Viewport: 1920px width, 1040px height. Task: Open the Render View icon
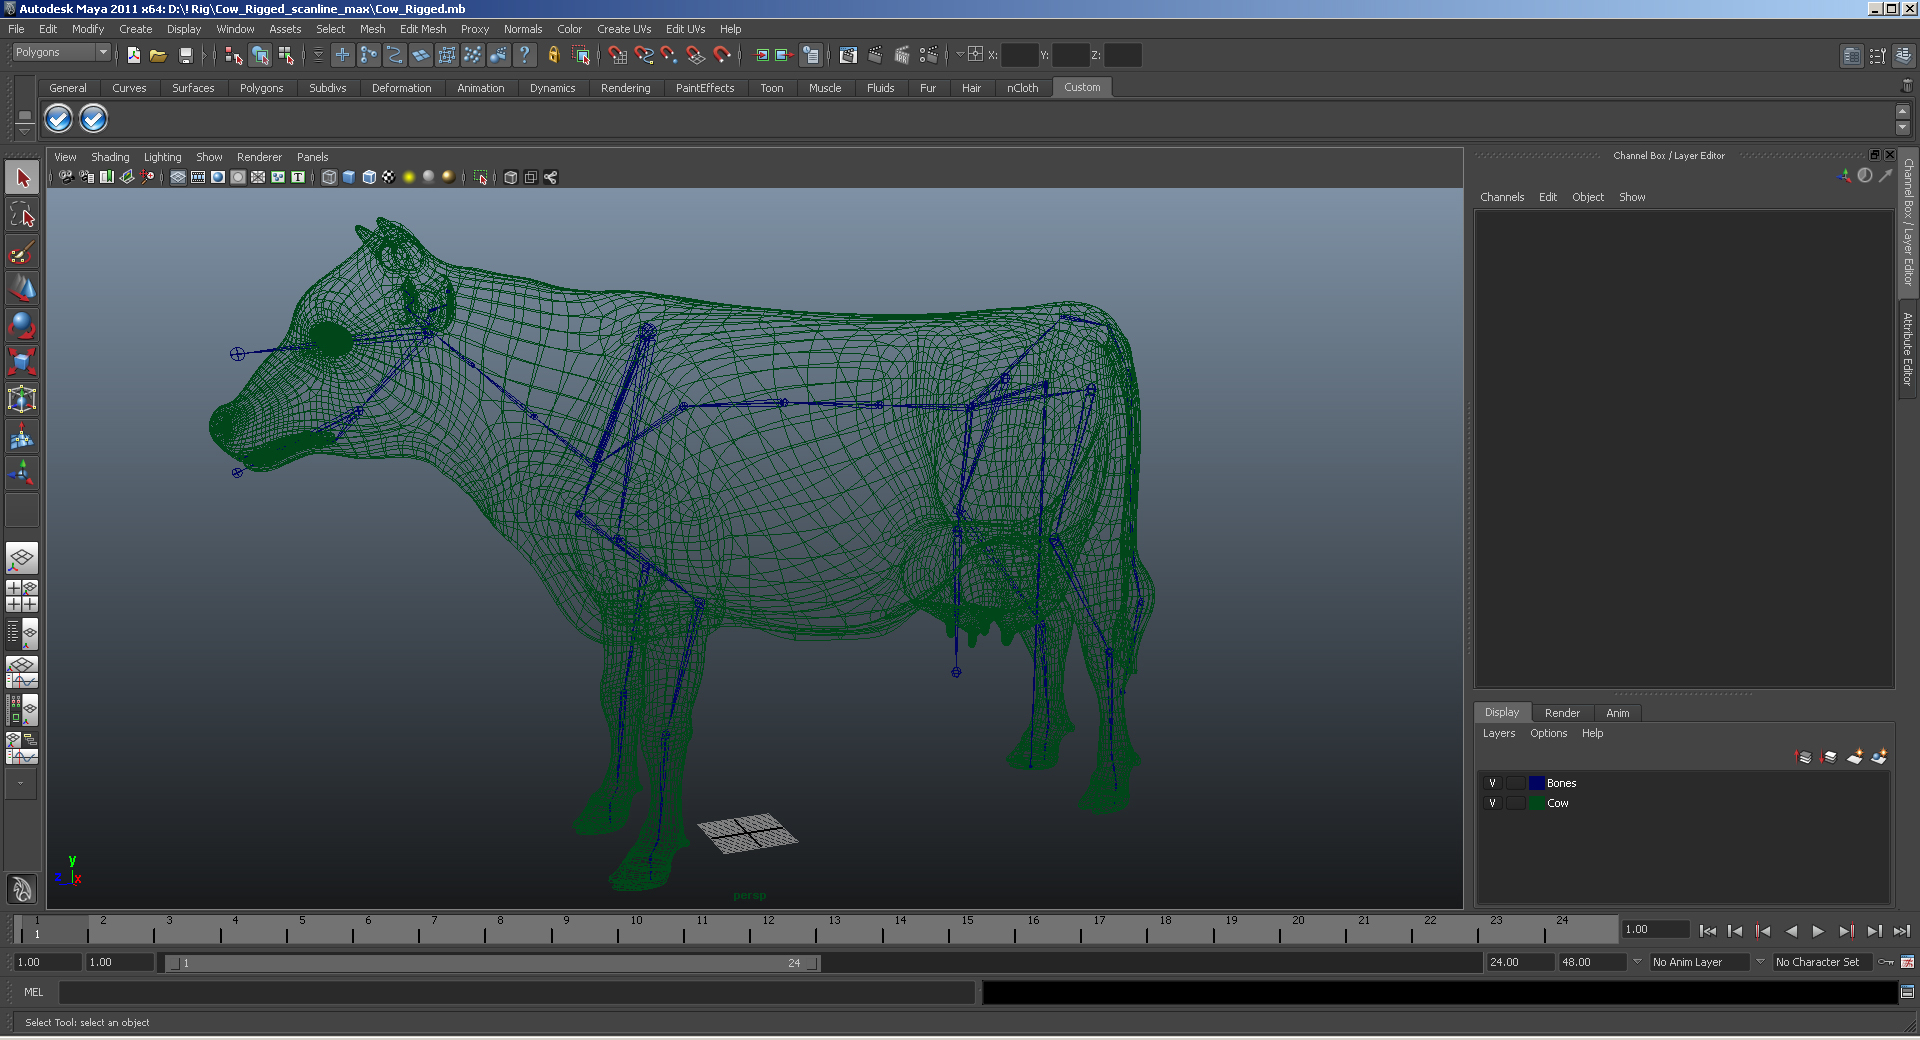click(x=849, y=55)
